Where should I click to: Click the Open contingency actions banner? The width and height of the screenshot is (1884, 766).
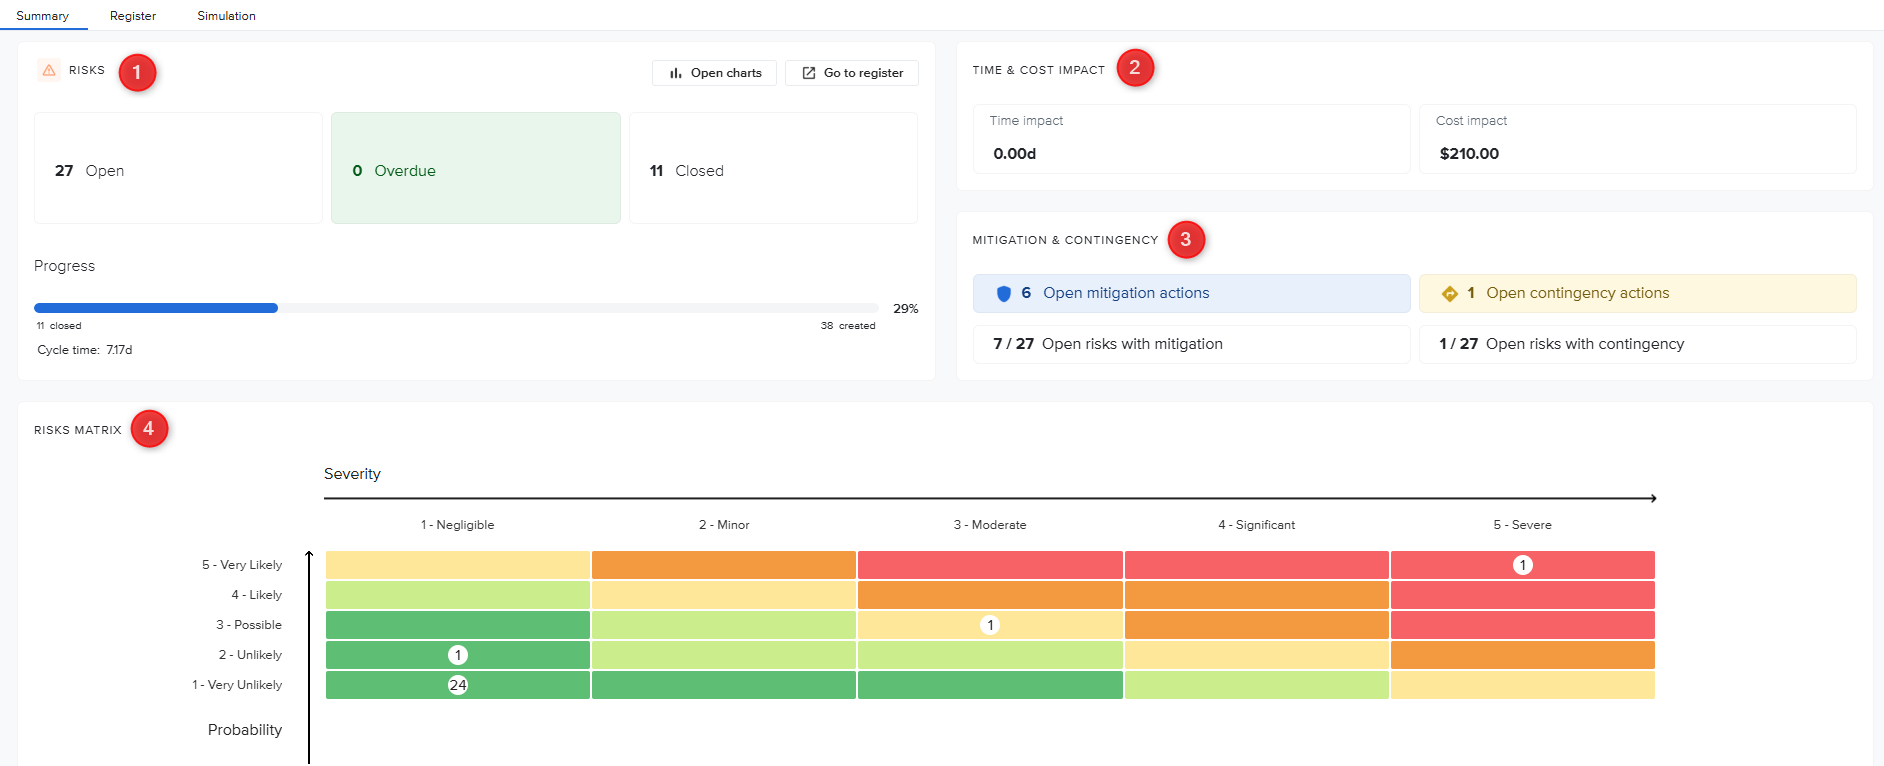[1636, 294]
